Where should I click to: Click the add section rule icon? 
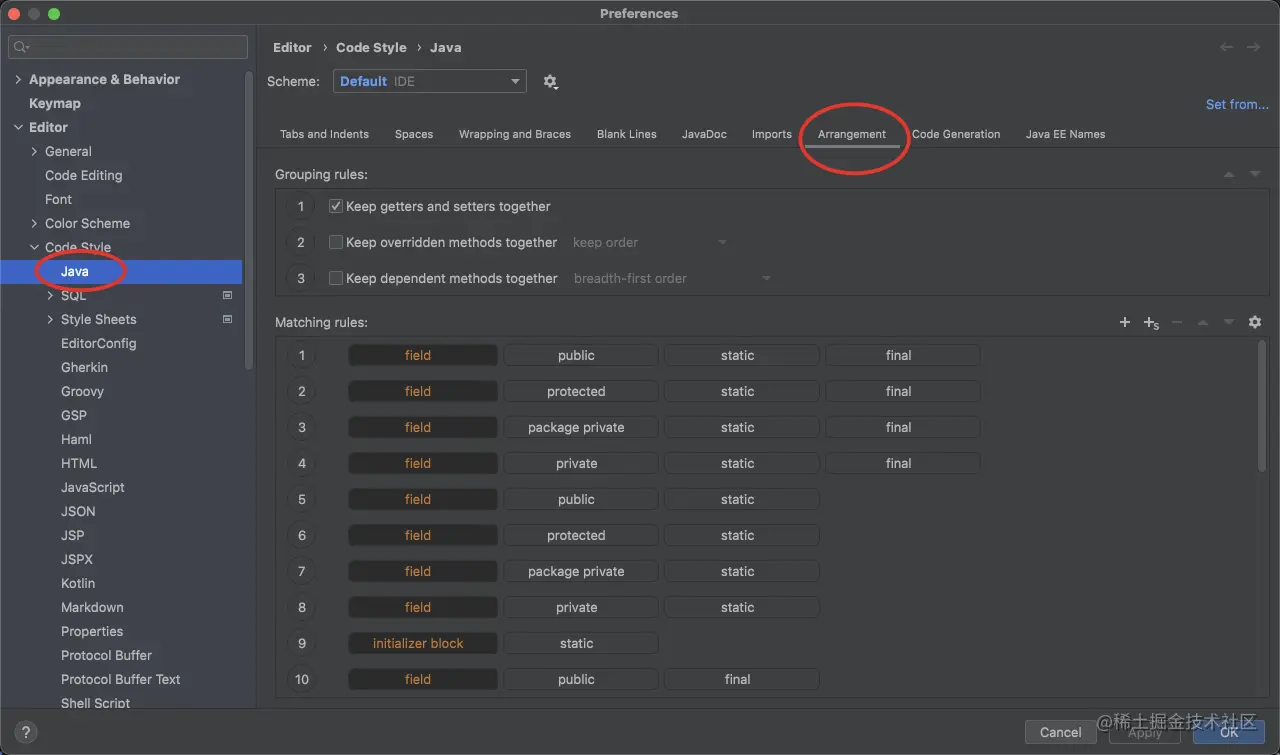coord(1151,322)
